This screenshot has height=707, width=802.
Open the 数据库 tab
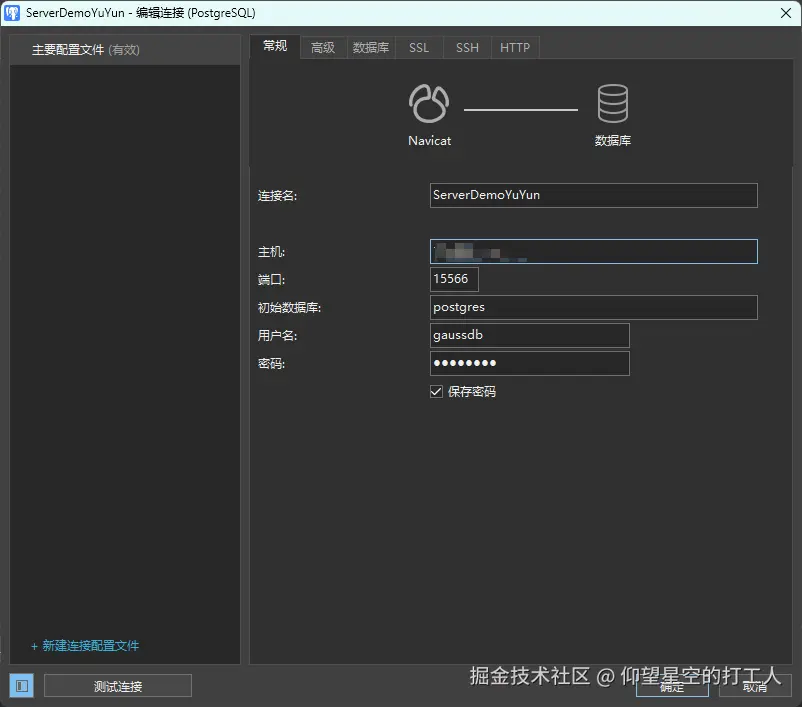(371, 48)
